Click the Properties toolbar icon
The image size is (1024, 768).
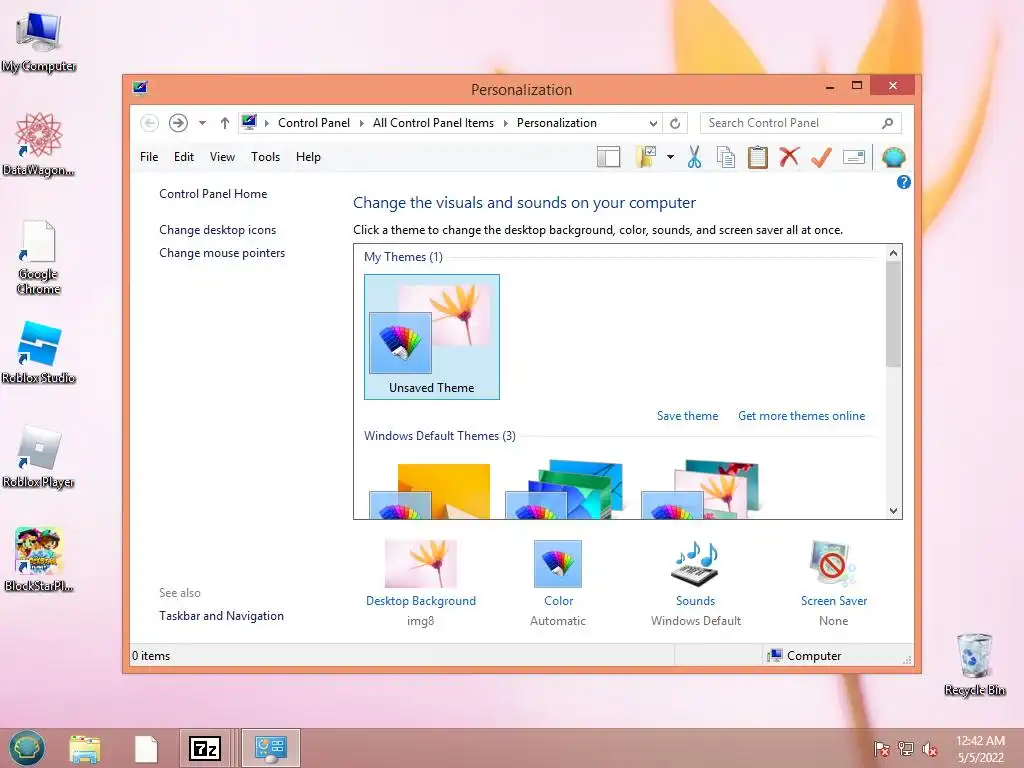pyautogui.click(x=854, y=157)
